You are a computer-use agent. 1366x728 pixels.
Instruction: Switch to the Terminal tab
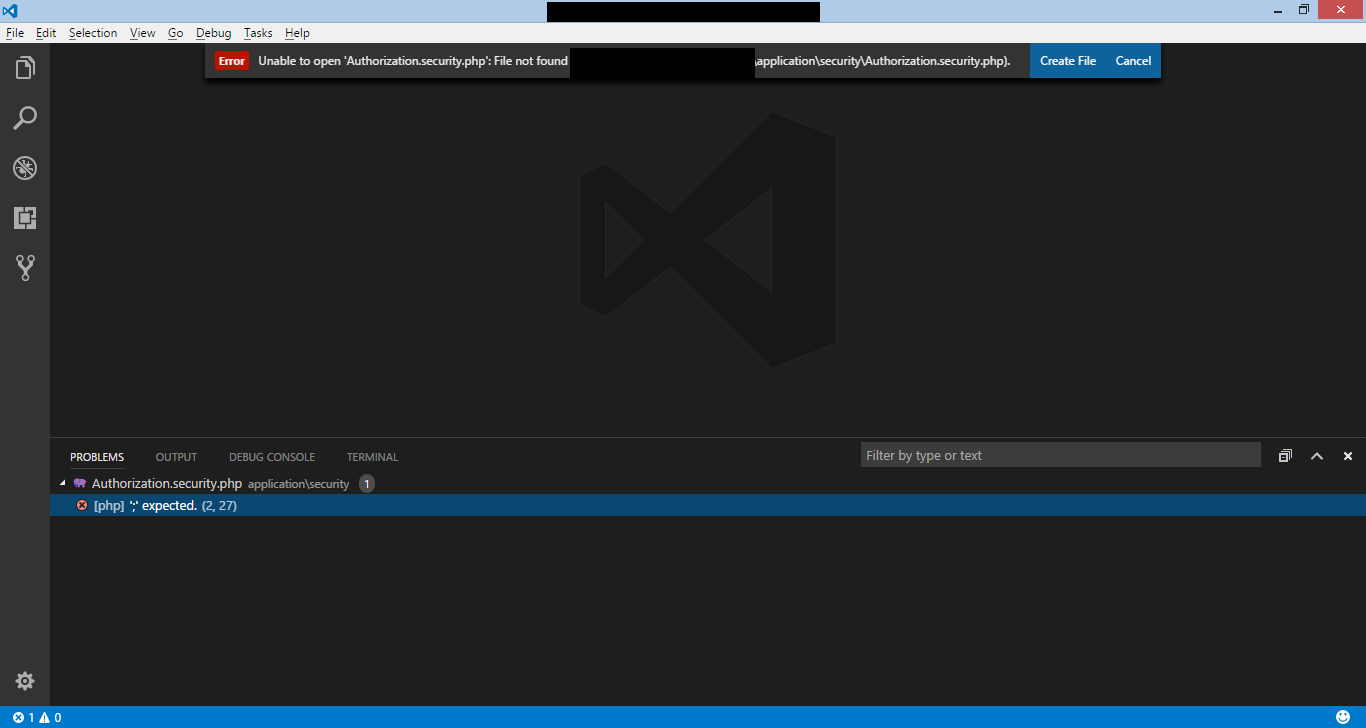click(x=372, y=457)
